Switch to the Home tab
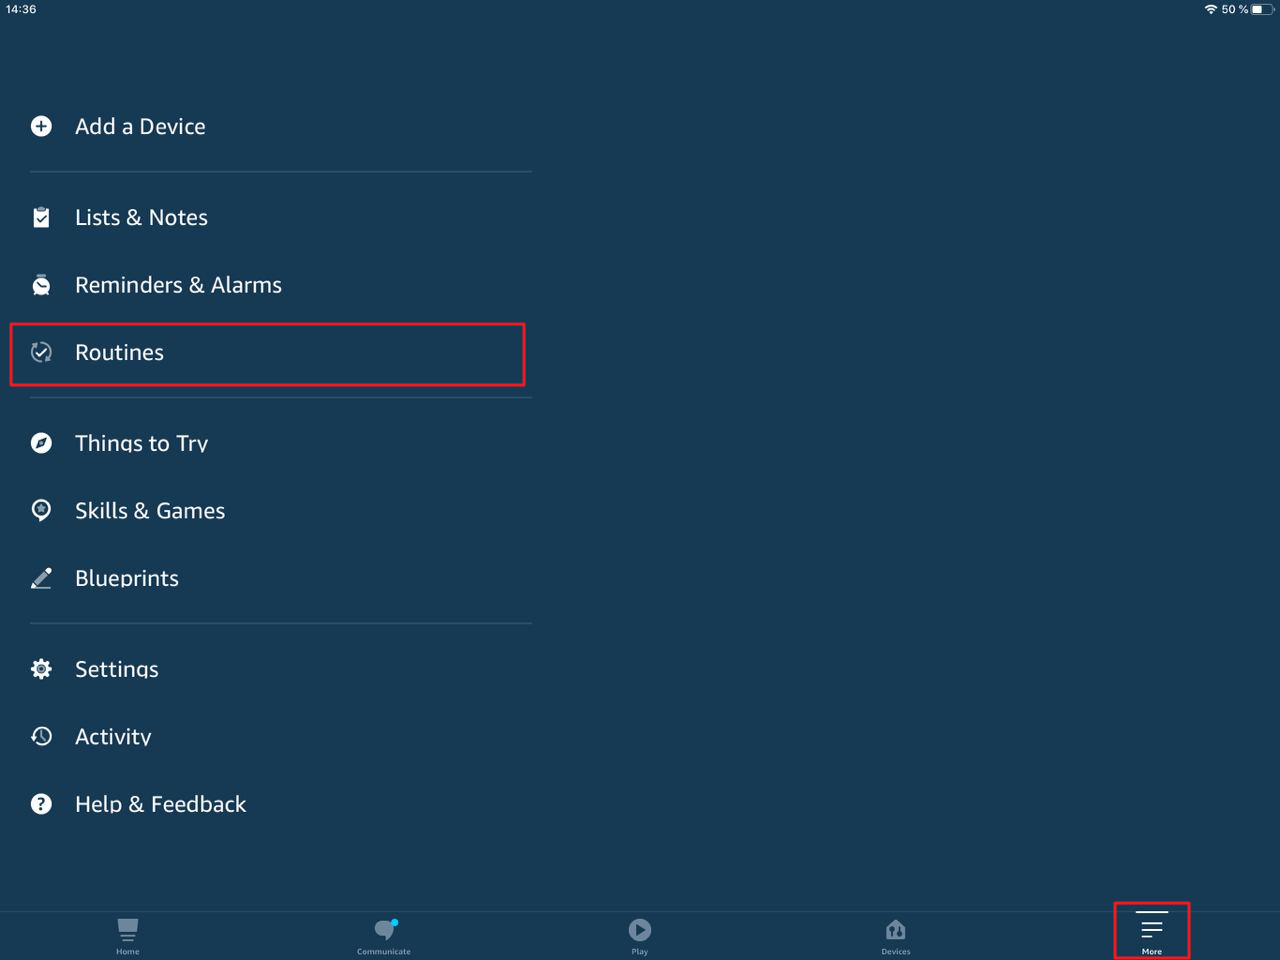Image resolution: width=1280 pixels, height=960 pixels. pyautogui.click(x=128, y=935)
